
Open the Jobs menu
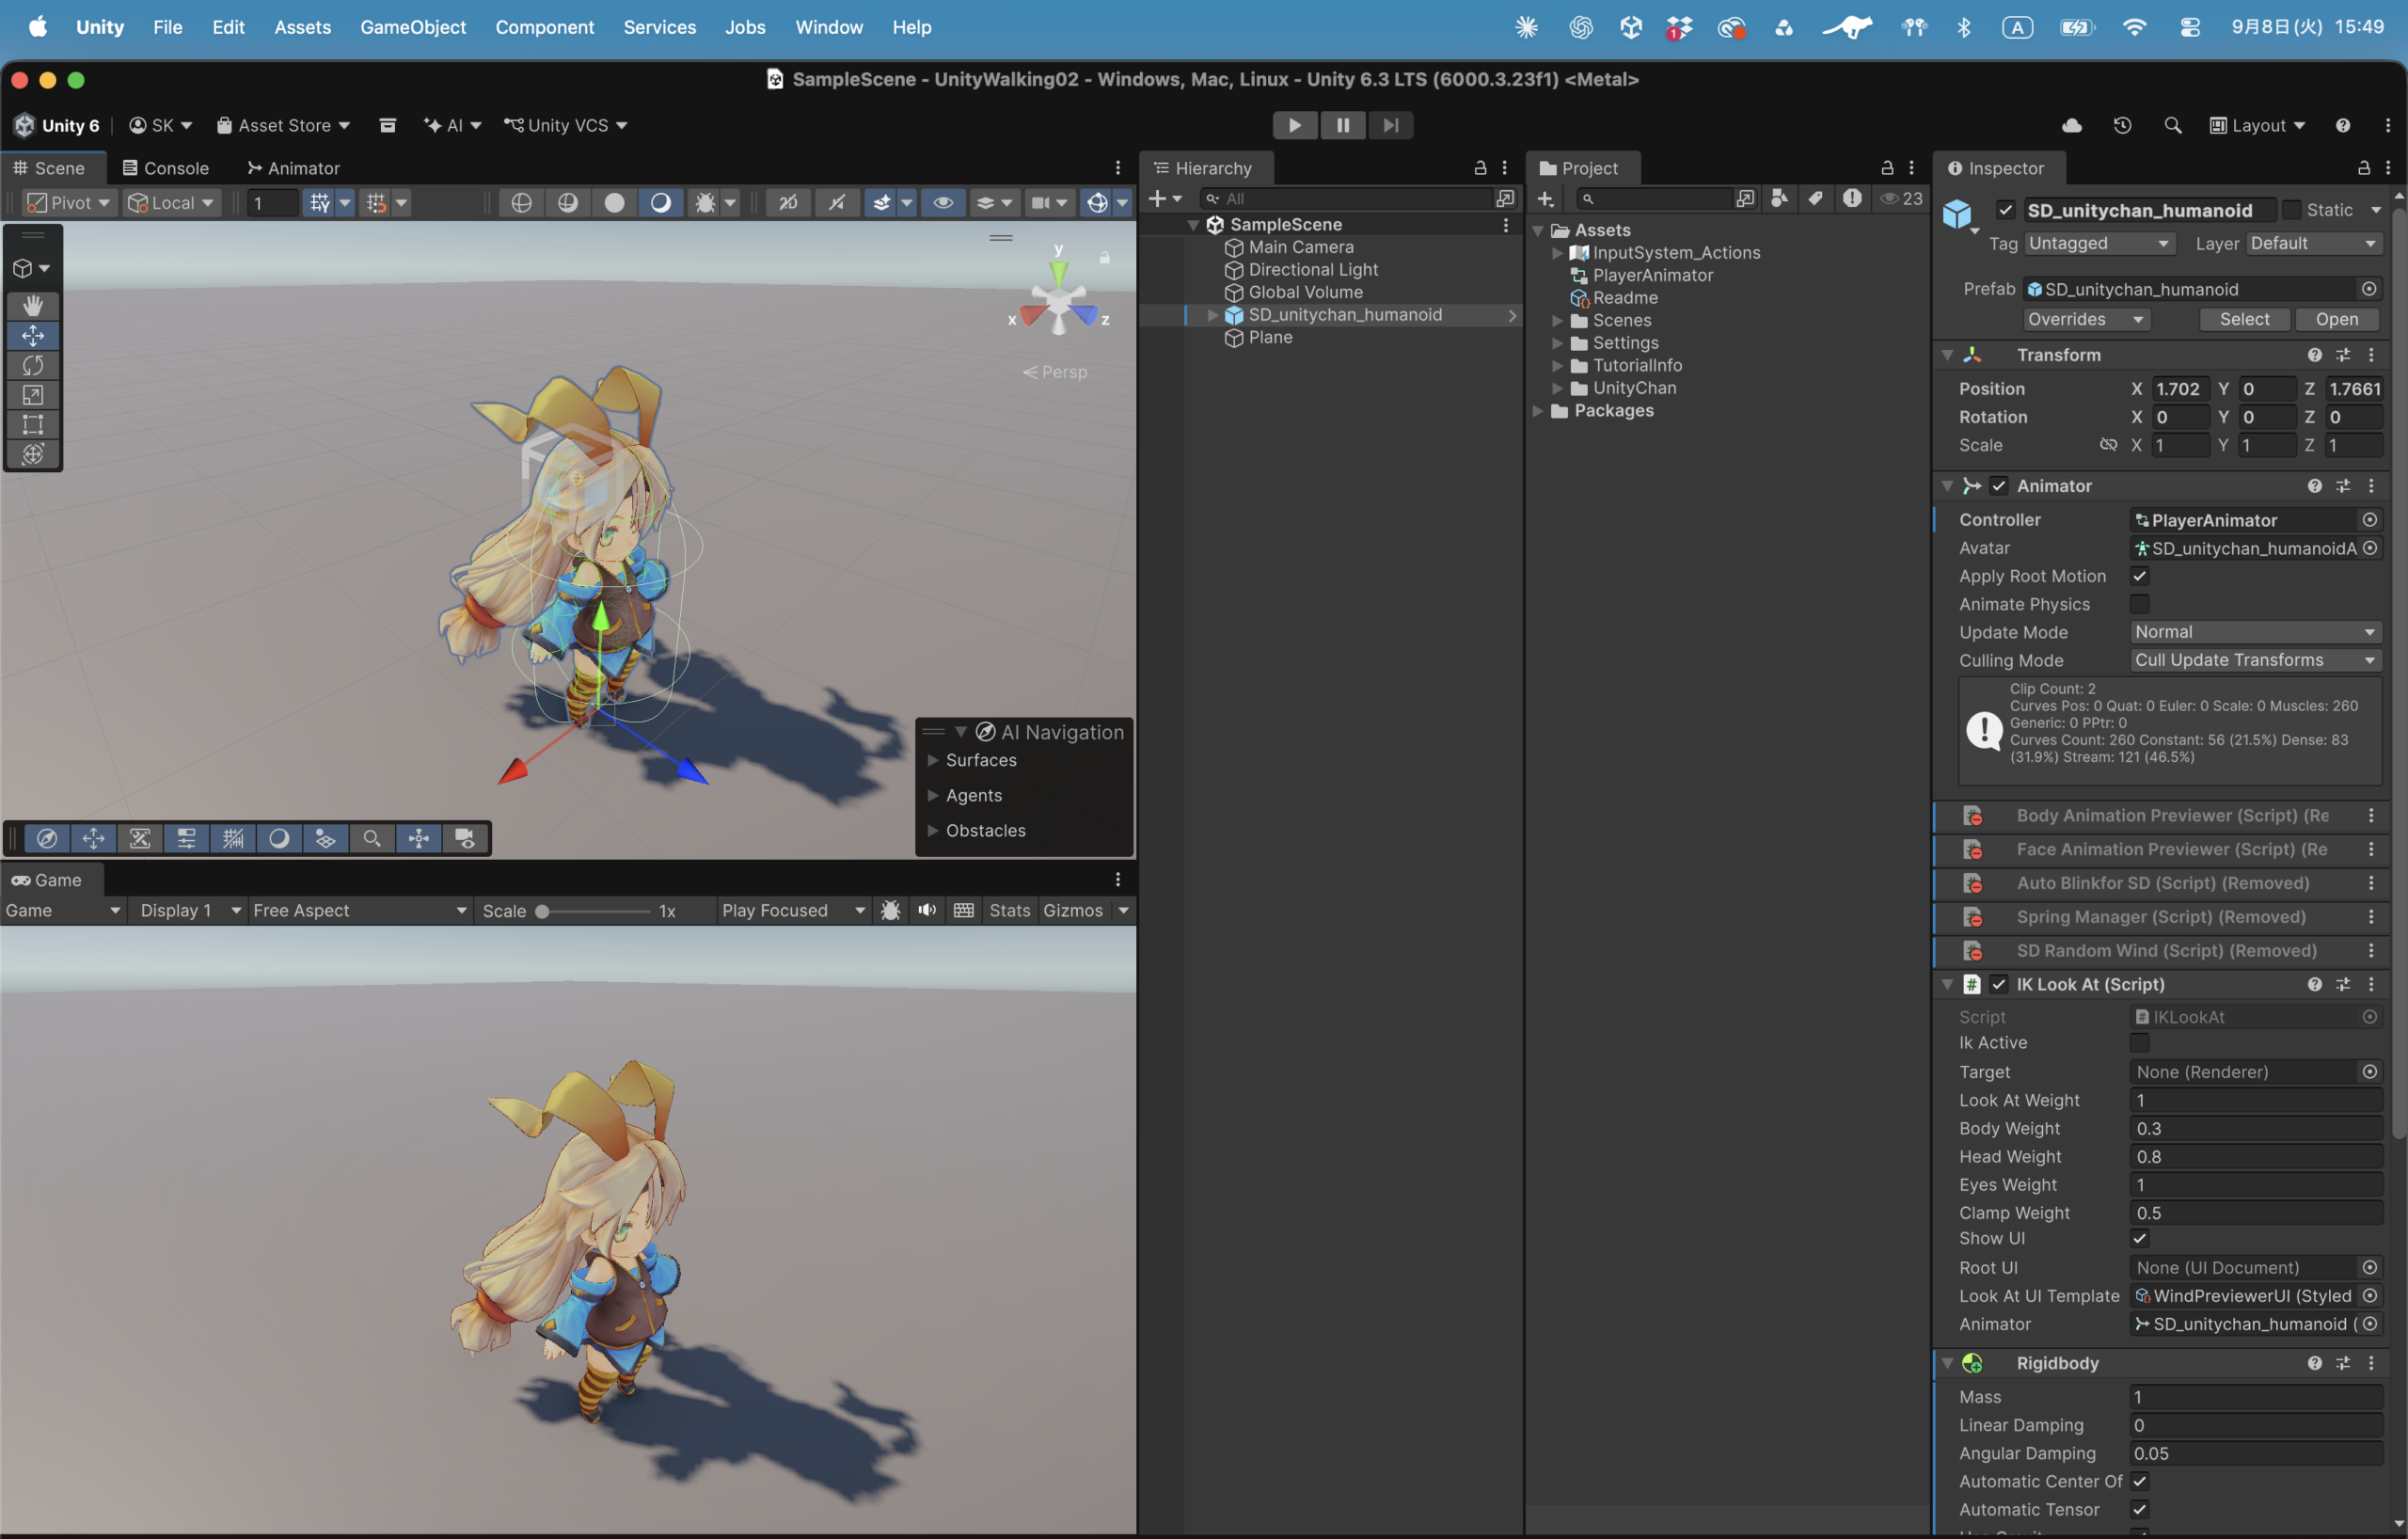745,27
